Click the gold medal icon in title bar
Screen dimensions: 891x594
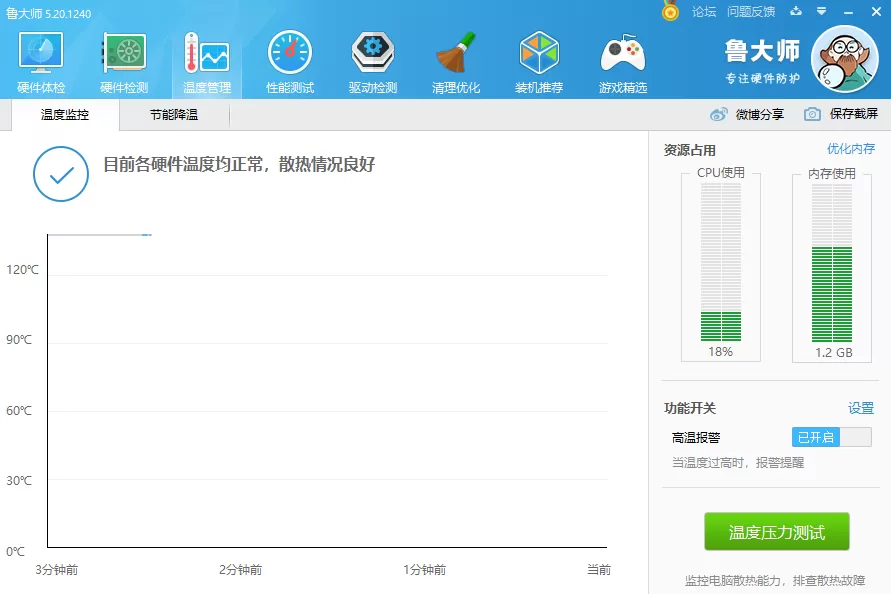pyautogui.click(x=671, y=11)
